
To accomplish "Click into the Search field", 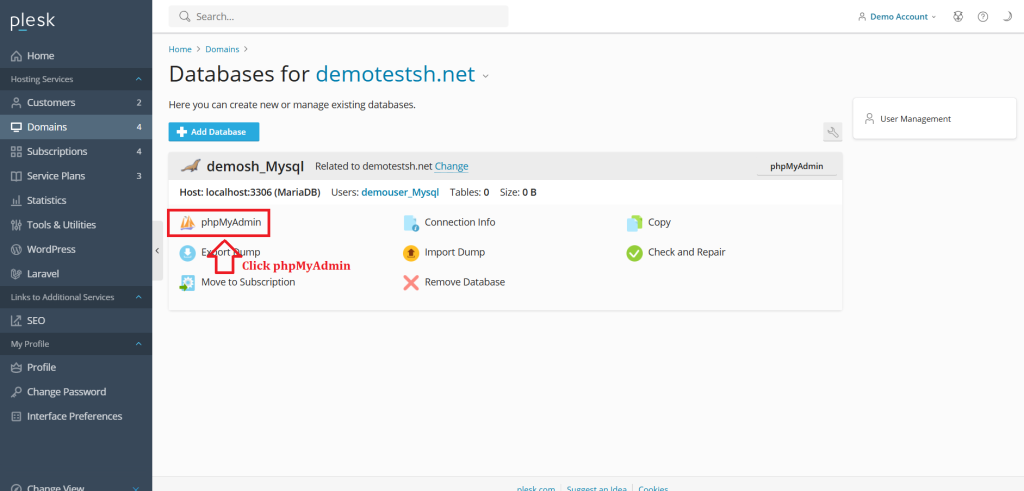I will [338, 16].
